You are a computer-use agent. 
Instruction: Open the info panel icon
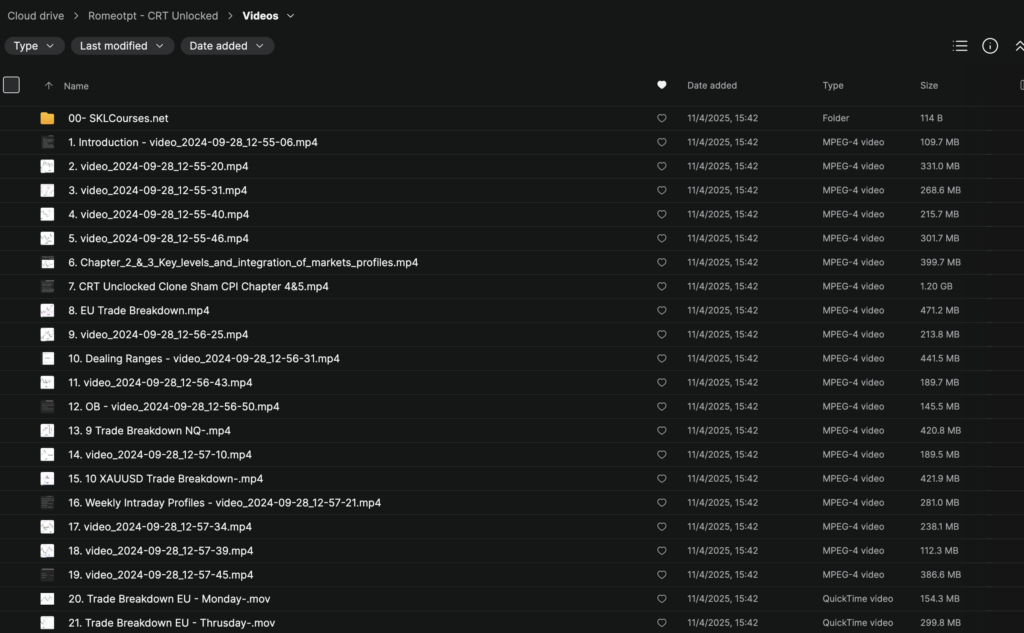990,46
